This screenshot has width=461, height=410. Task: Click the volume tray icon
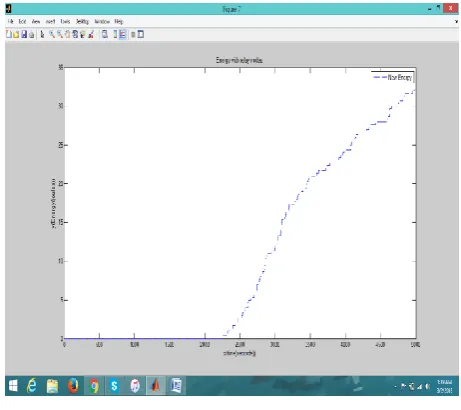point(428,386)
